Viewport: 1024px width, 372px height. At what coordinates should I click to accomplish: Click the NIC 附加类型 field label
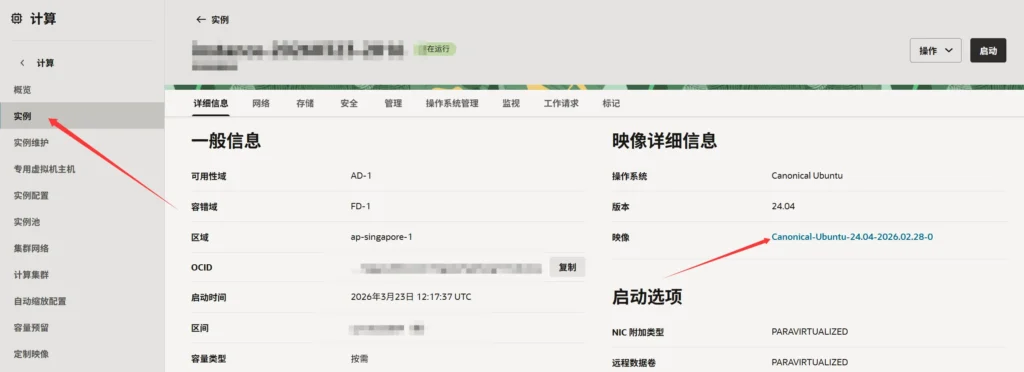[638, 332]
